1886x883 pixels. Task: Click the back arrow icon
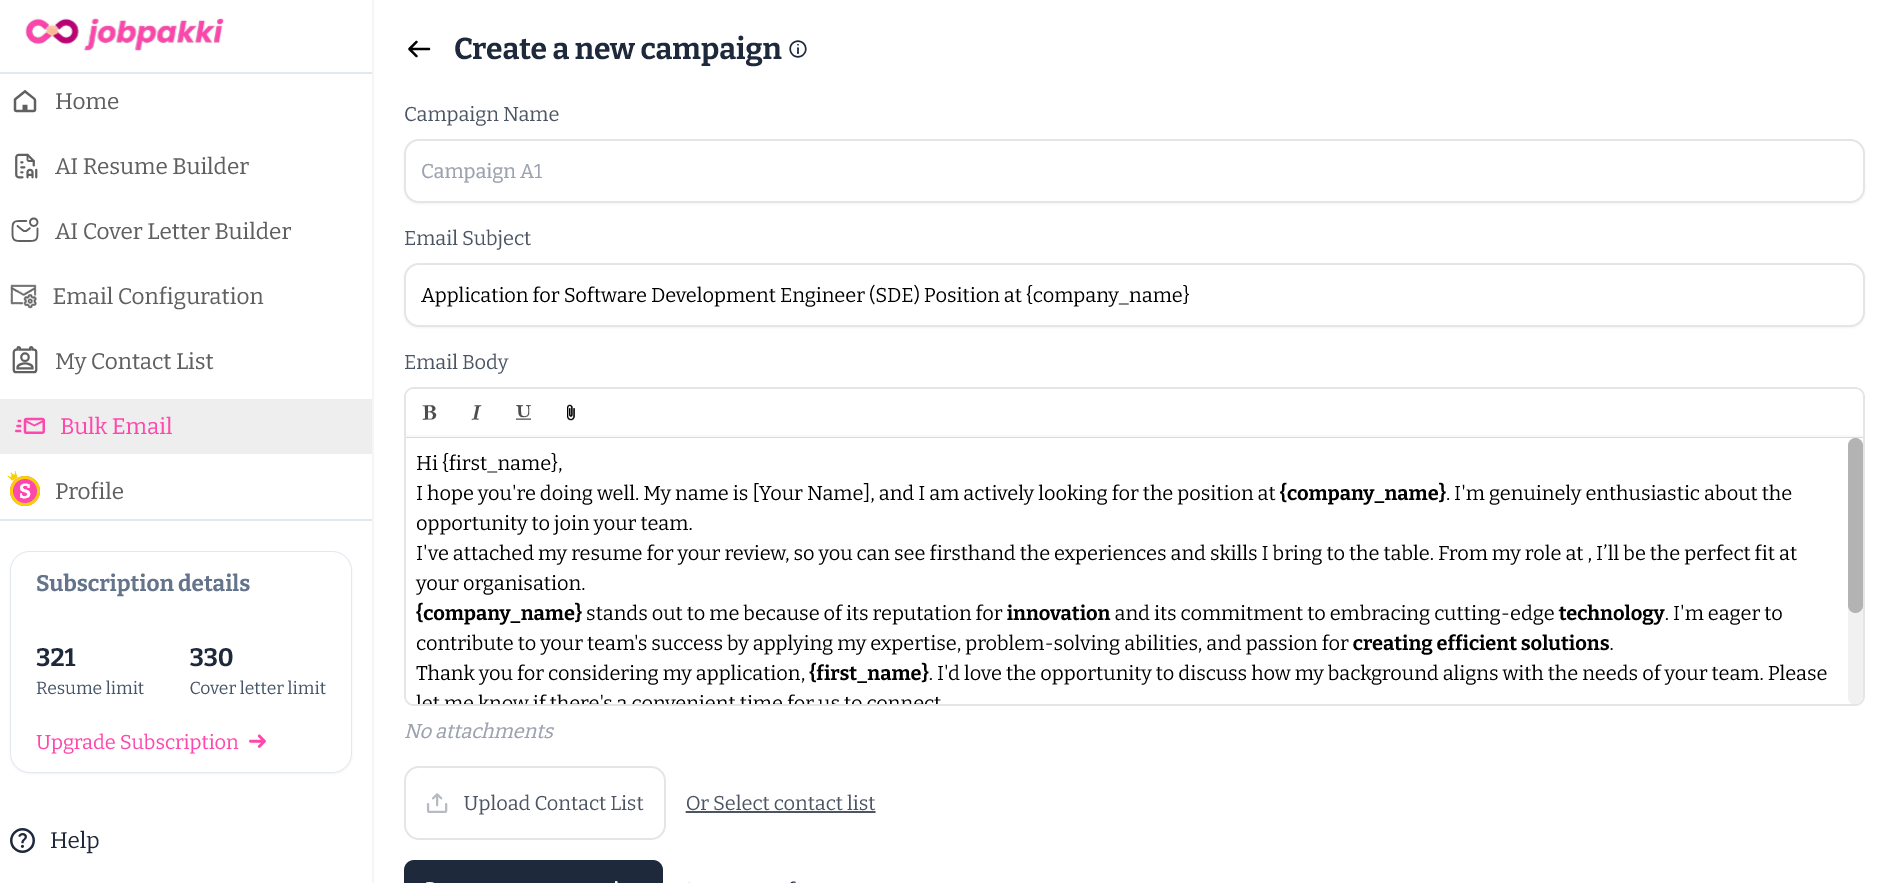tap(419, 49)
